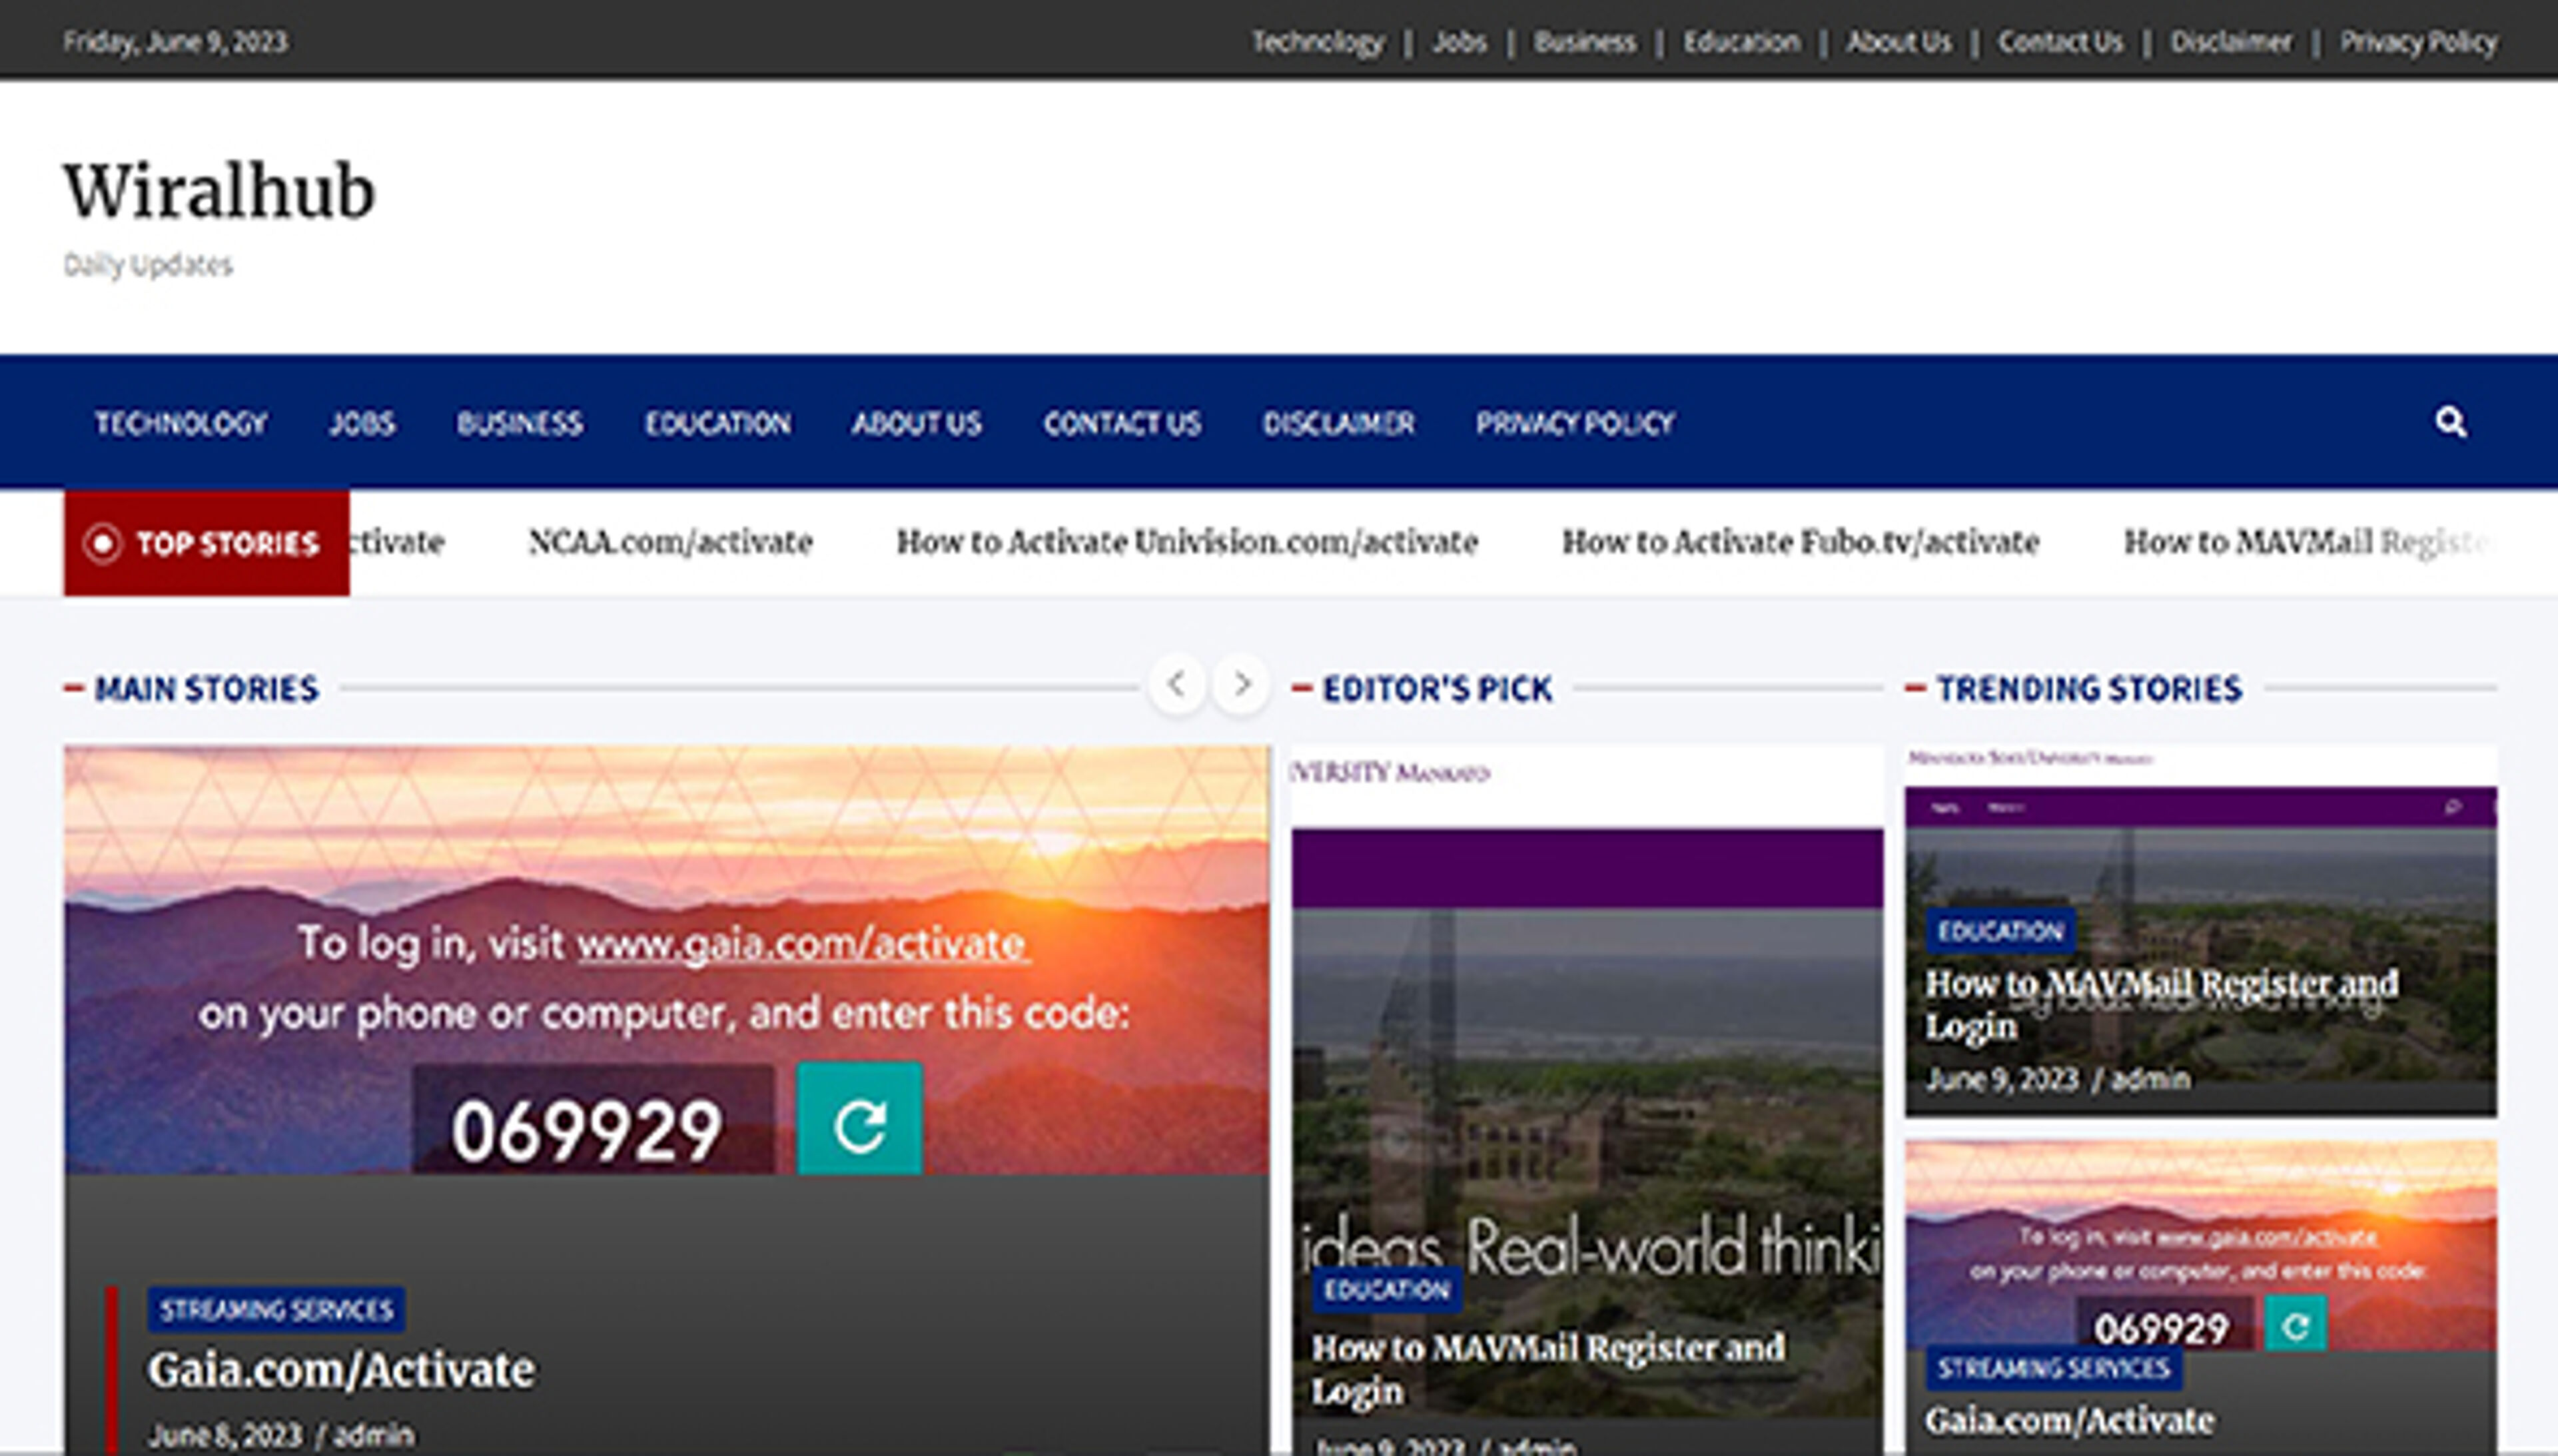2558x1456 pixels.
Task: Open the search icon in navbar
Action: 2450,422
